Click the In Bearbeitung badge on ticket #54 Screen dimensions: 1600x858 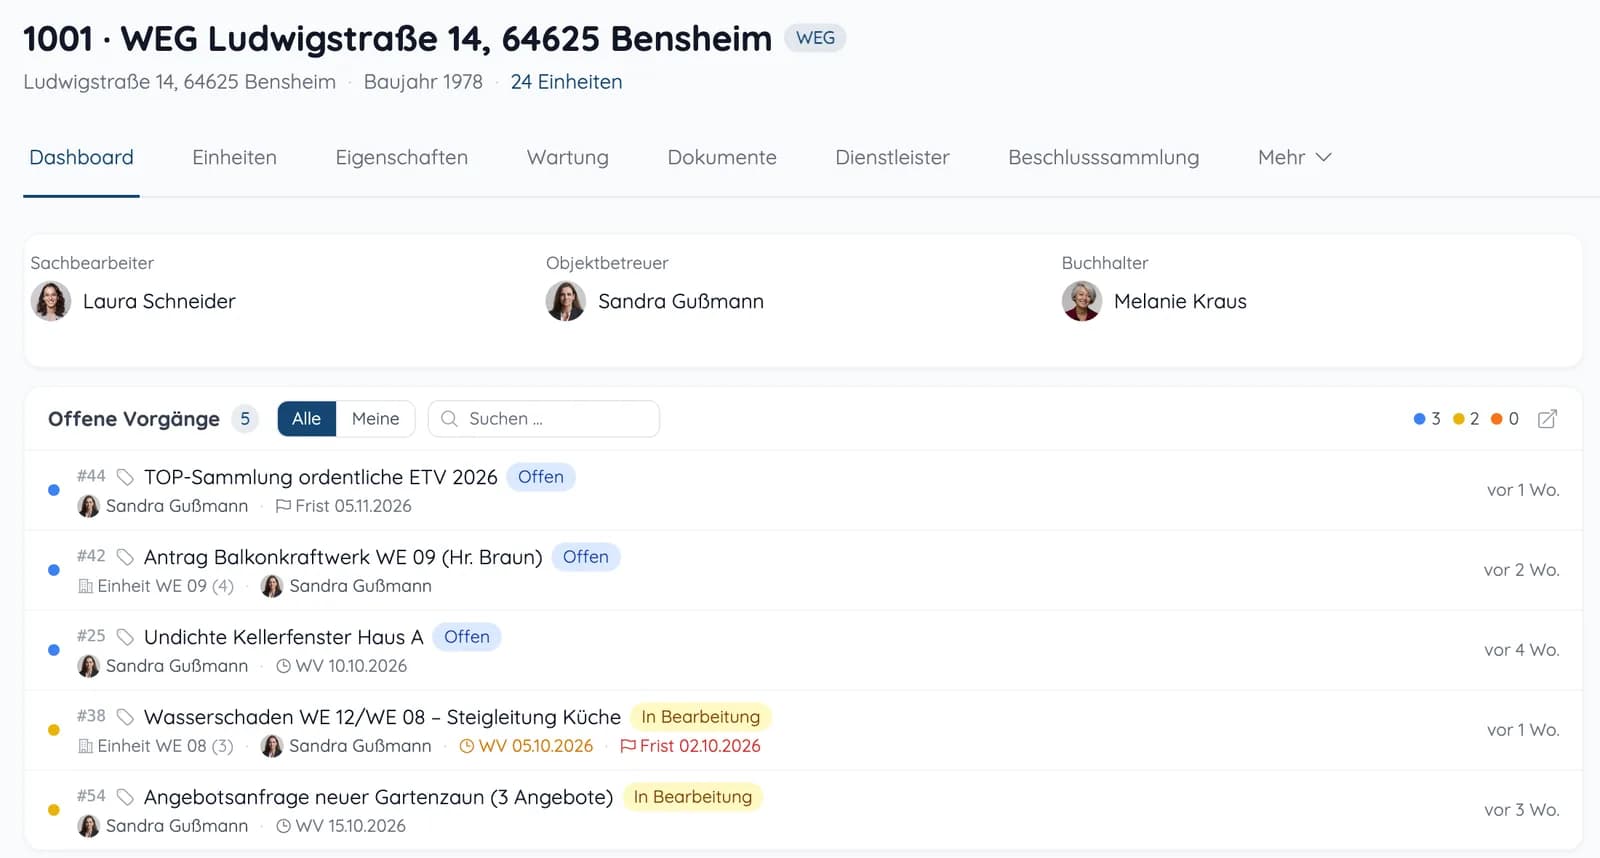tap(693, 797)
